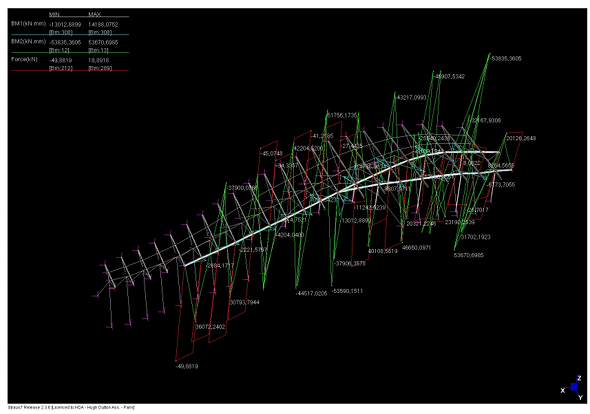Click the Strand7 release licence footer text

pyautogui.click(x=71, y=408)
